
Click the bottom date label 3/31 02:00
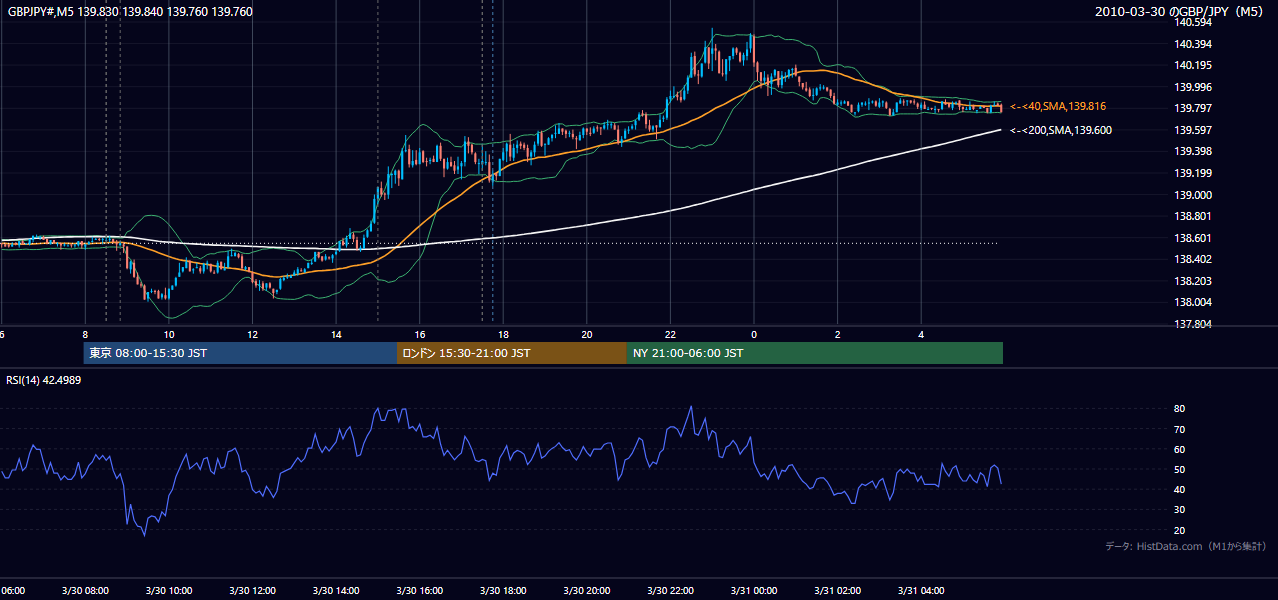coord(838,590)
